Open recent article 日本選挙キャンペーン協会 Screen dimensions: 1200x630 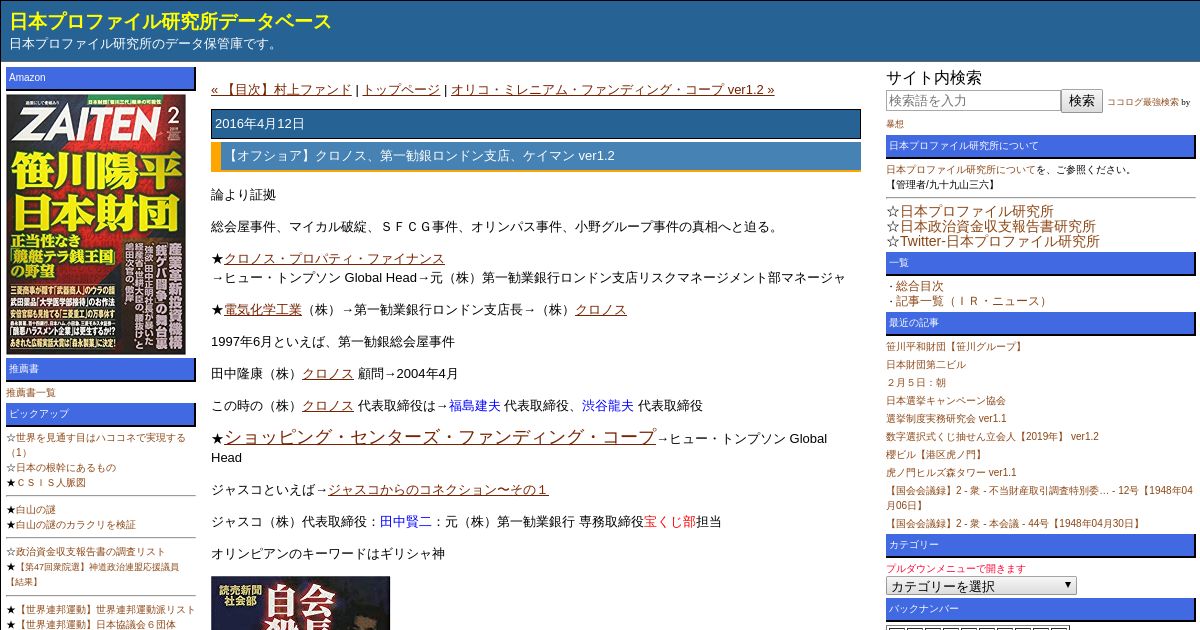pyautogui.click(x=946, y=400)
